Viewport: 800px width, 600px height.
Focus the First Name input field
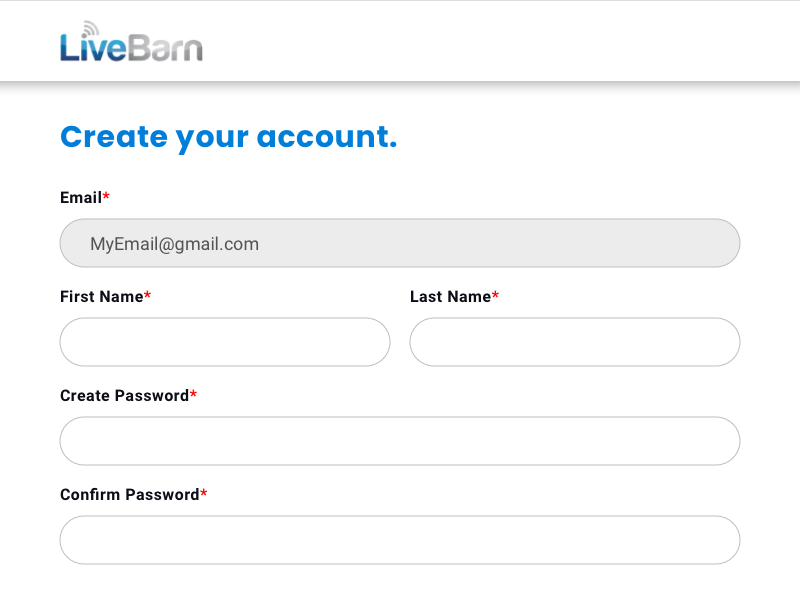tap(225, 342)
